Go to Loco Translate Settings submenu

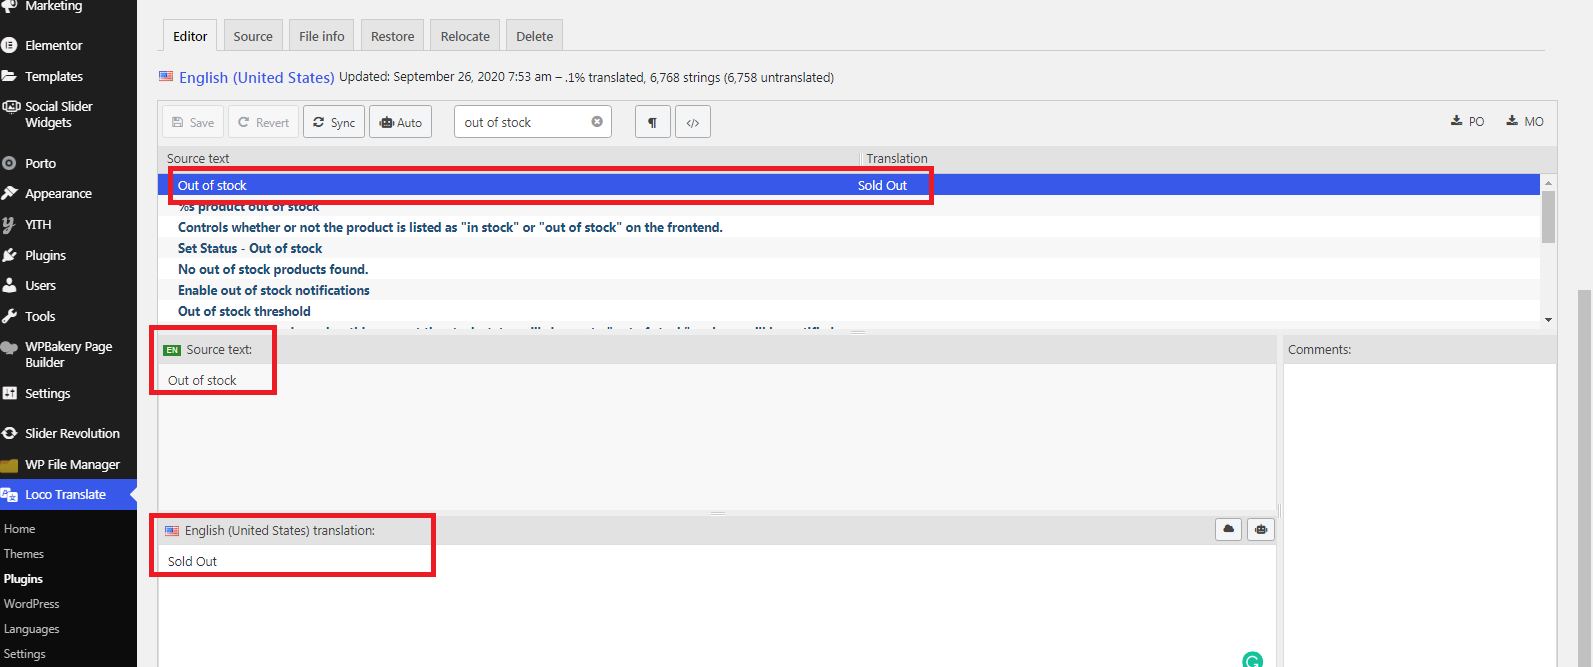point(24,654)
